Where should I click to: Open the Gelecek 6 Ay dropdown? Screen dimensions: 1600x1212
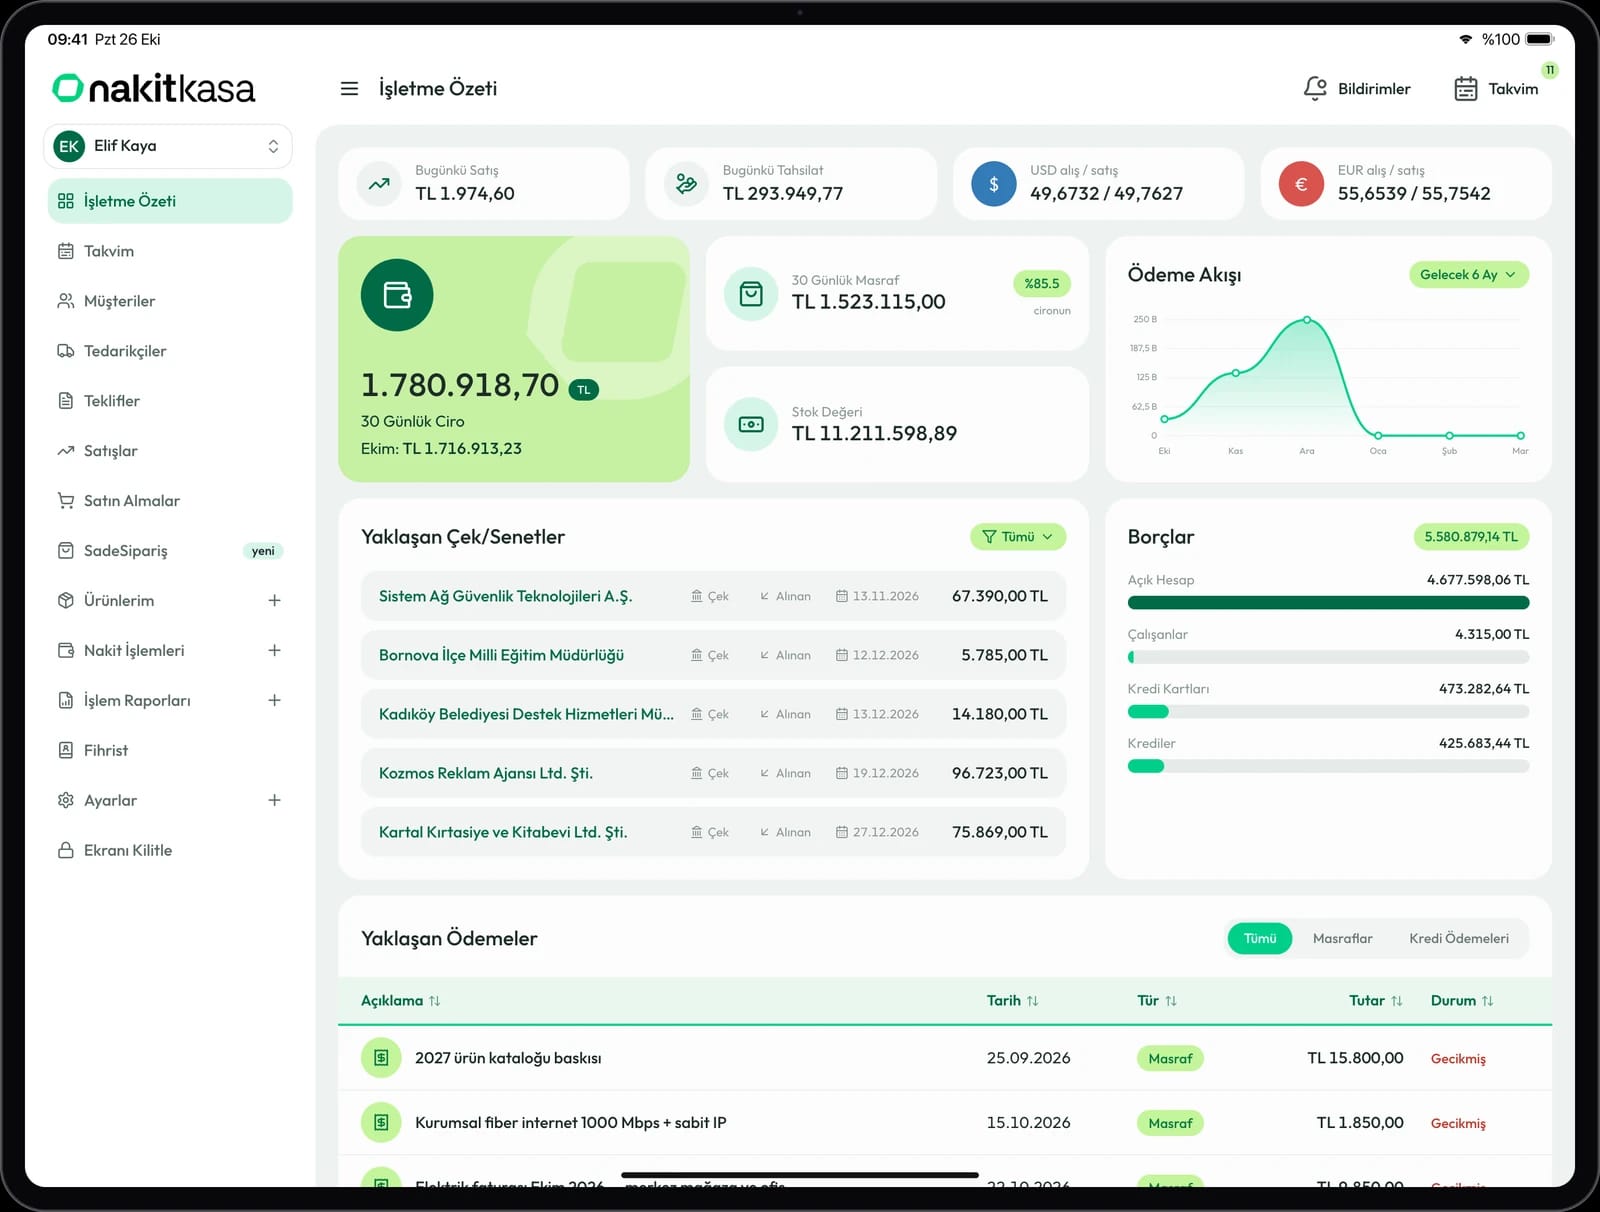(1468, 275)
